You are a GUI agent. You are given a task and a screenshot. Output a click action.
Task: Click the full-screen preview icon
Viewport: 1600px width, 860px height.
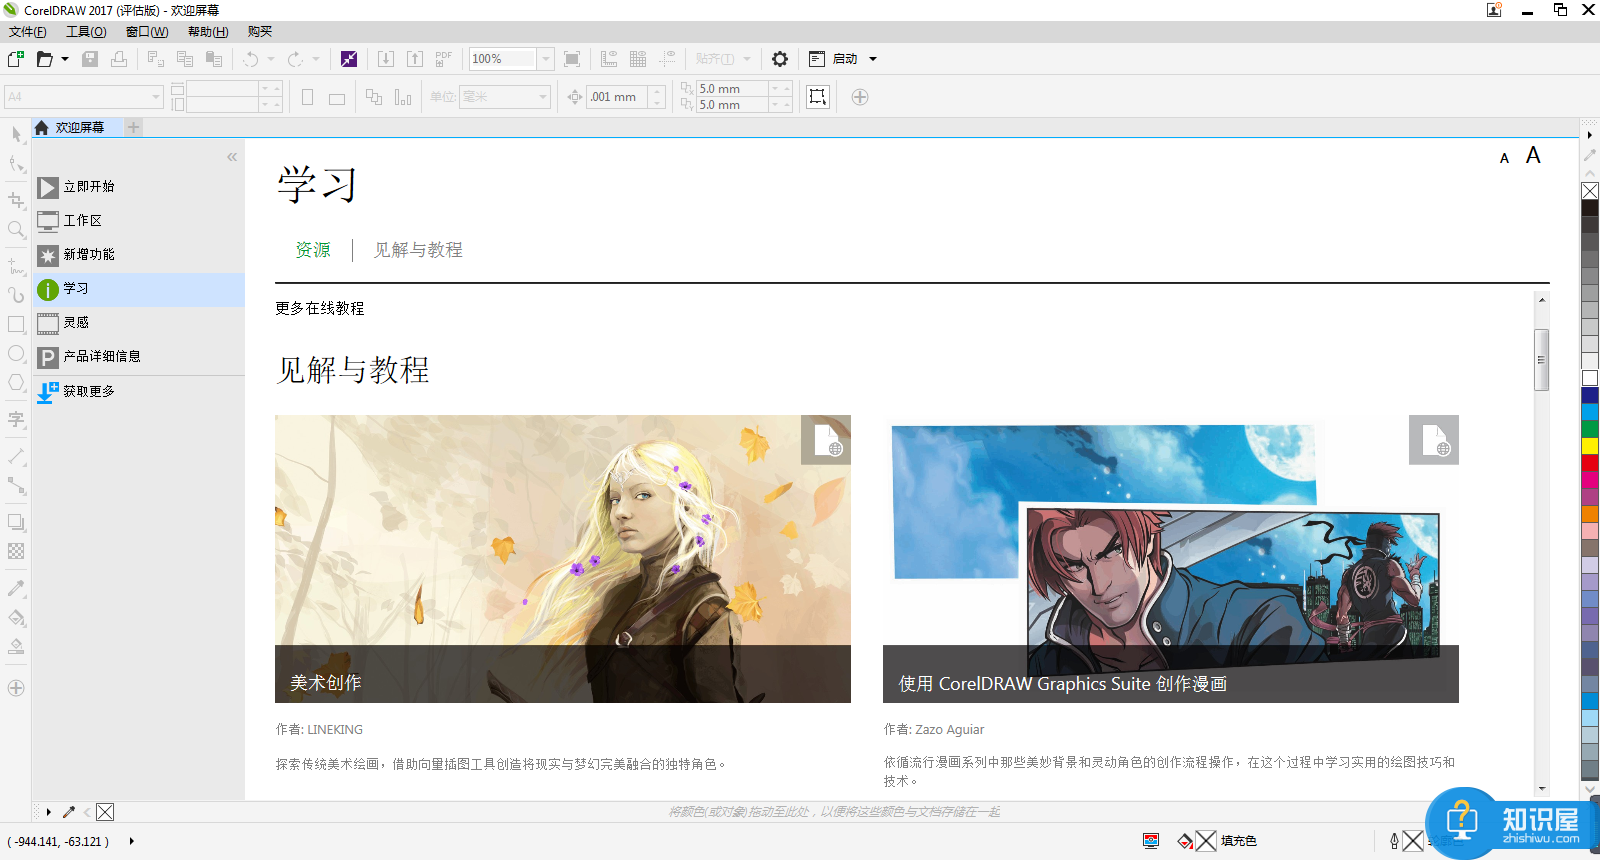click(x=572, y=59)
